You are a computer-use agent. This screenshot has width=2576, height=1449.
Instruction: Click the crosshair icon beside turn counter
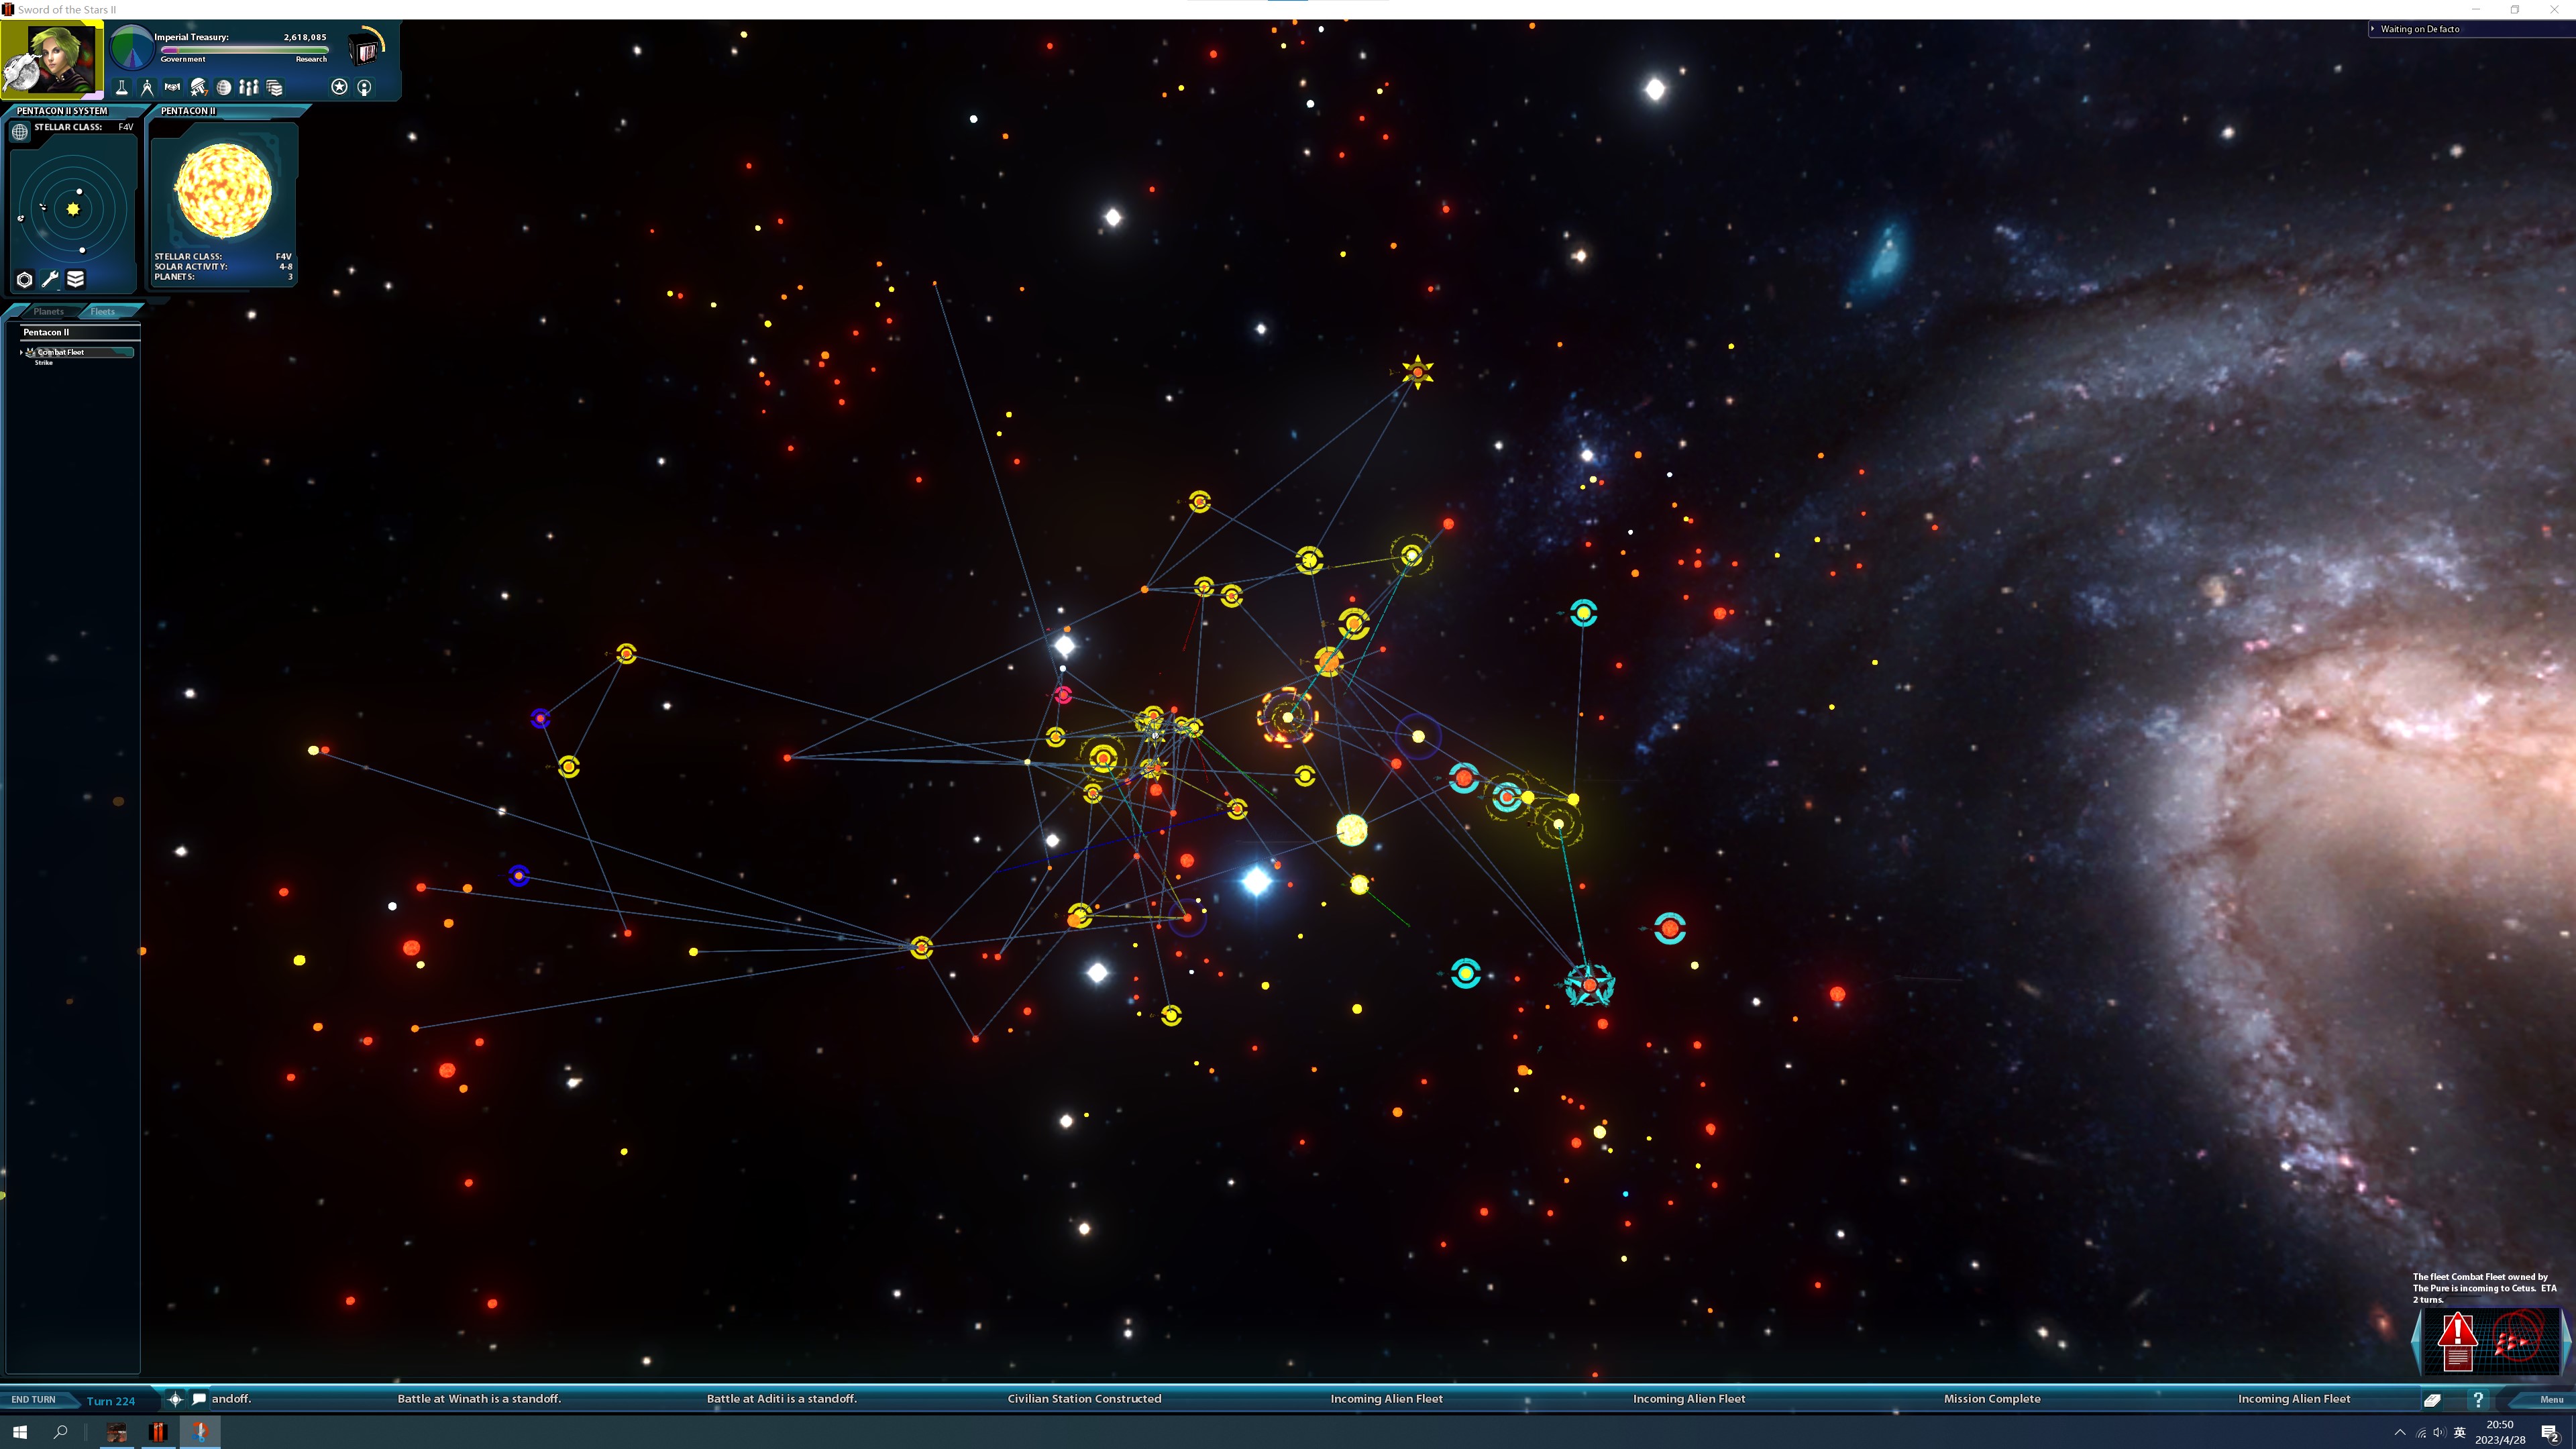(x=175, y=1399)
